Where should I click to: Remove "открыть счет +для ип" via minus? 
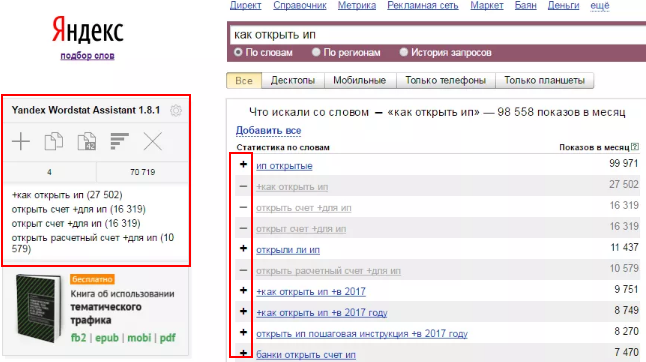click(x=243, y=207)
